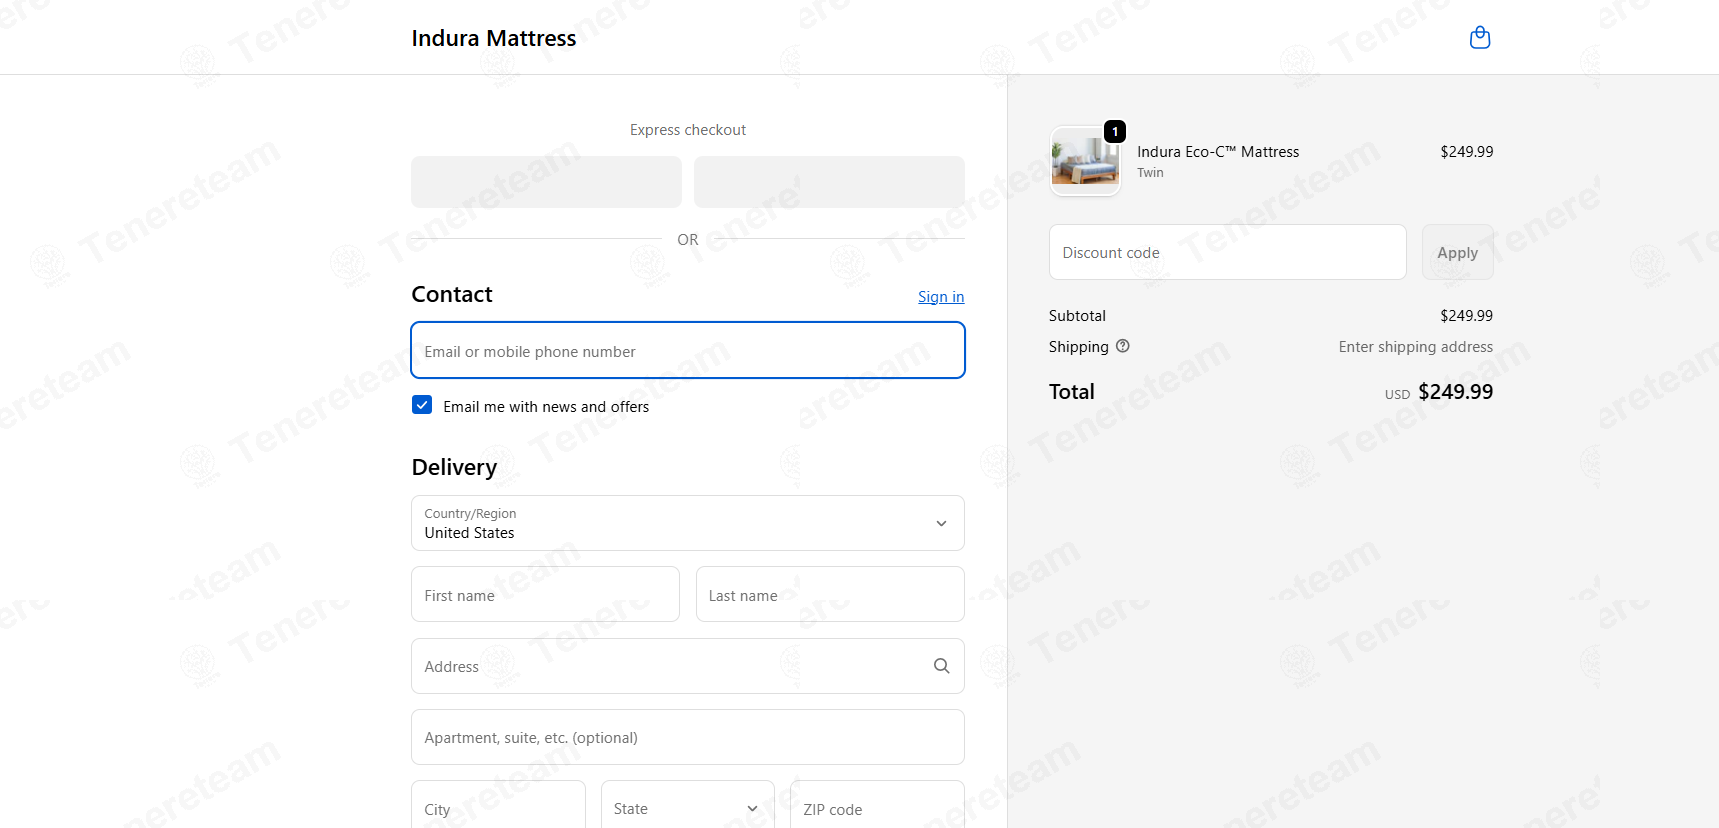Select the second express checkout button
The image size is (1719, 828).
click(x=829, y=182)
